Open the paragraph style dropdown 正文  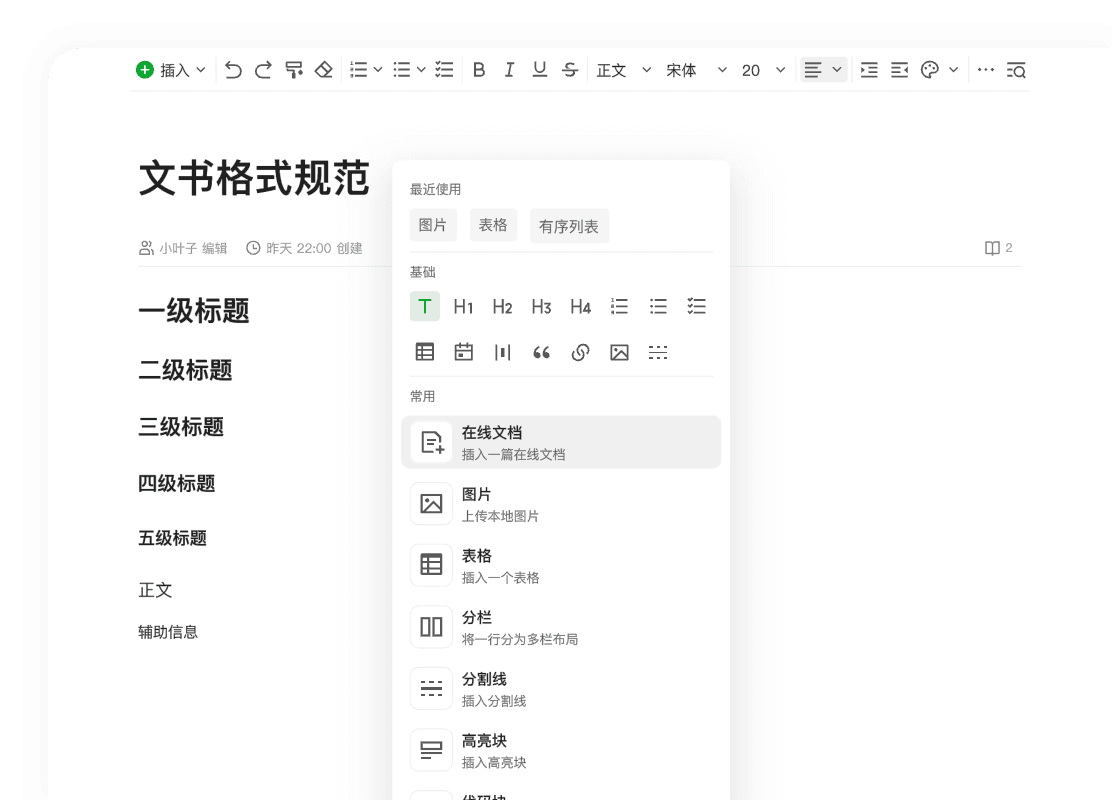click(x=624, y=70)
